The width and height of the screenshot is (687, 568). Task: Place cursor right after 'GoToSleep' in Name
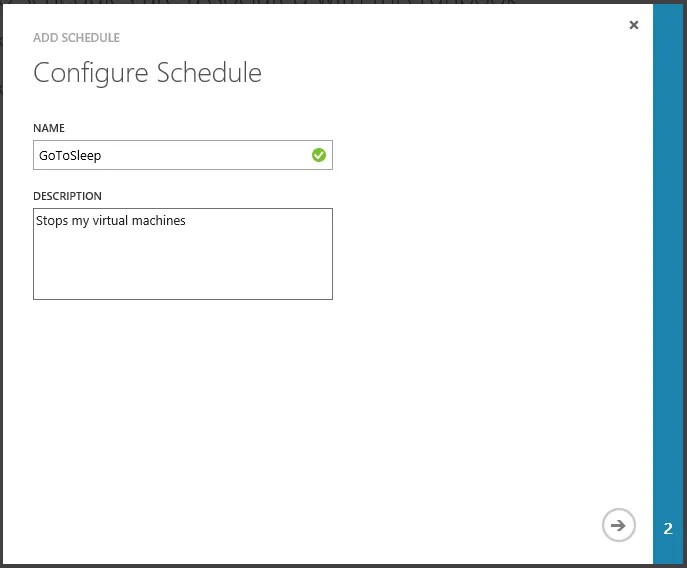[x=102, y=156]
